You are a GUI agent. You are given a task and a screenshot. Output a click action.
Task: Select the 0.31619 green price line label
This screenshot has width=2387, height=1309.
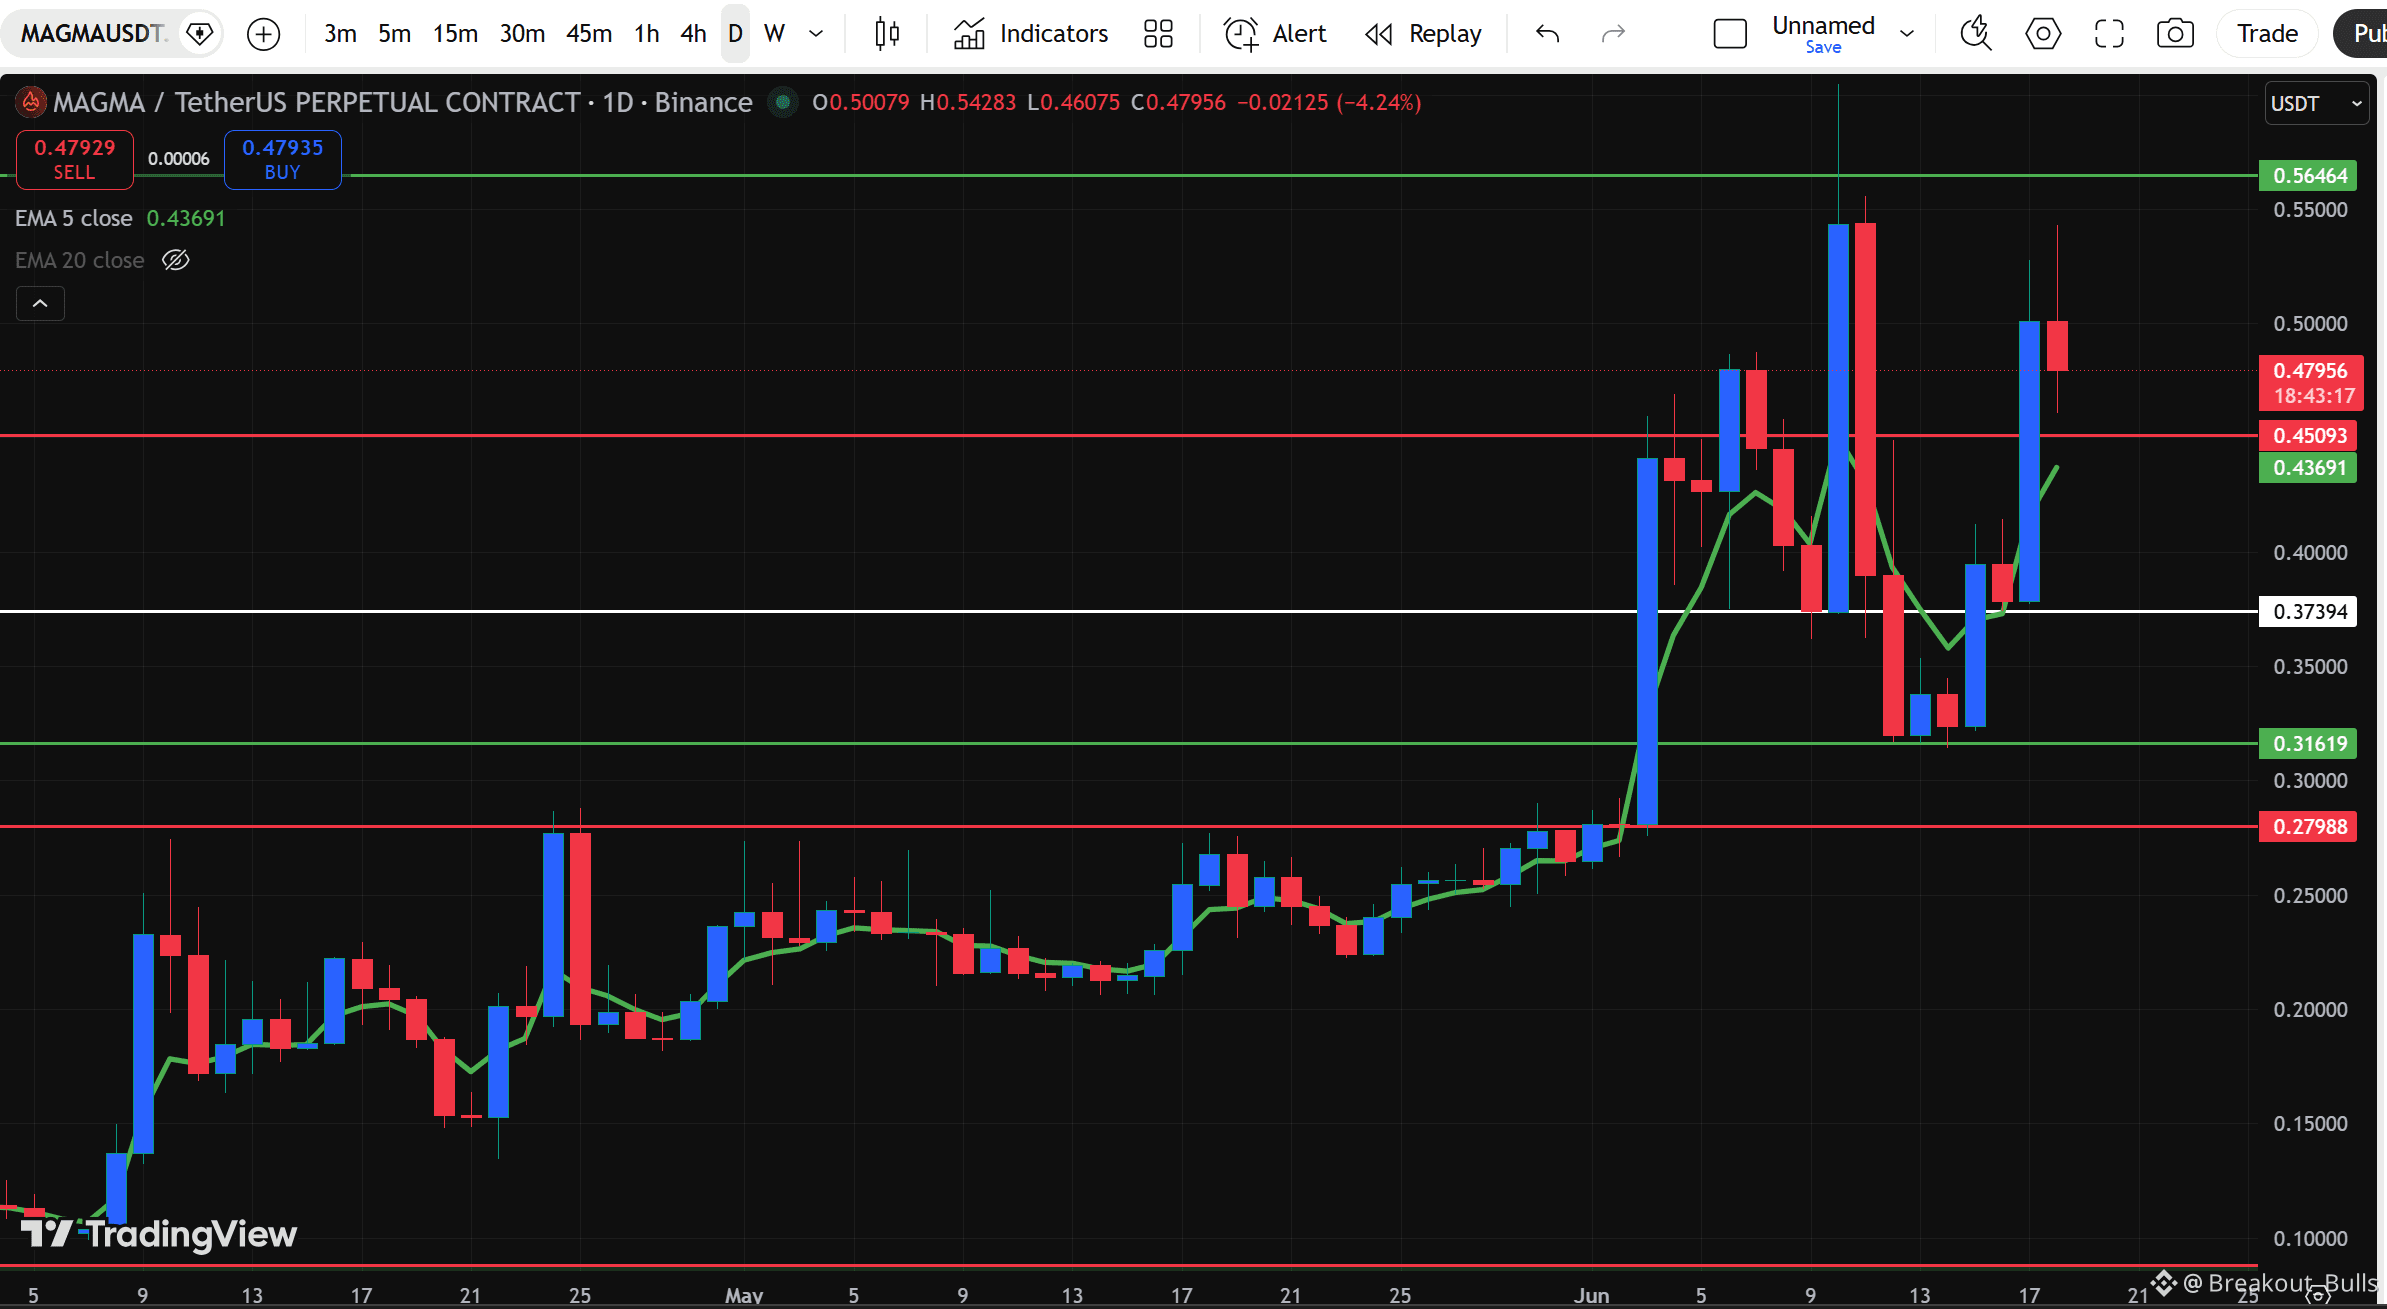click(x=2308, y=744)
